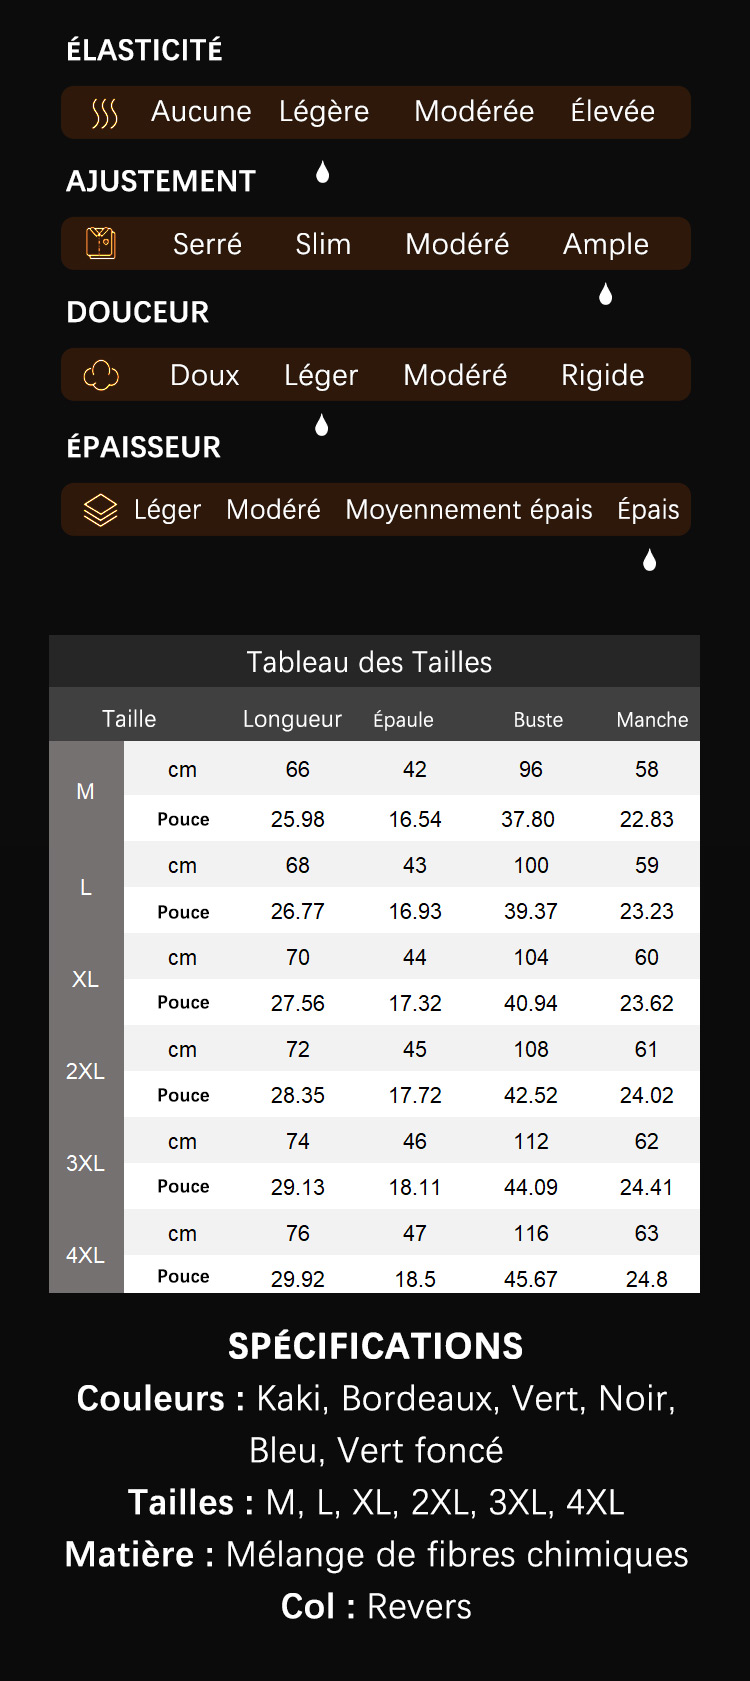Select the Aucune elasticity option
Image resolution: width=750 pixels, height=1681 pixels.
coord(201,111)
